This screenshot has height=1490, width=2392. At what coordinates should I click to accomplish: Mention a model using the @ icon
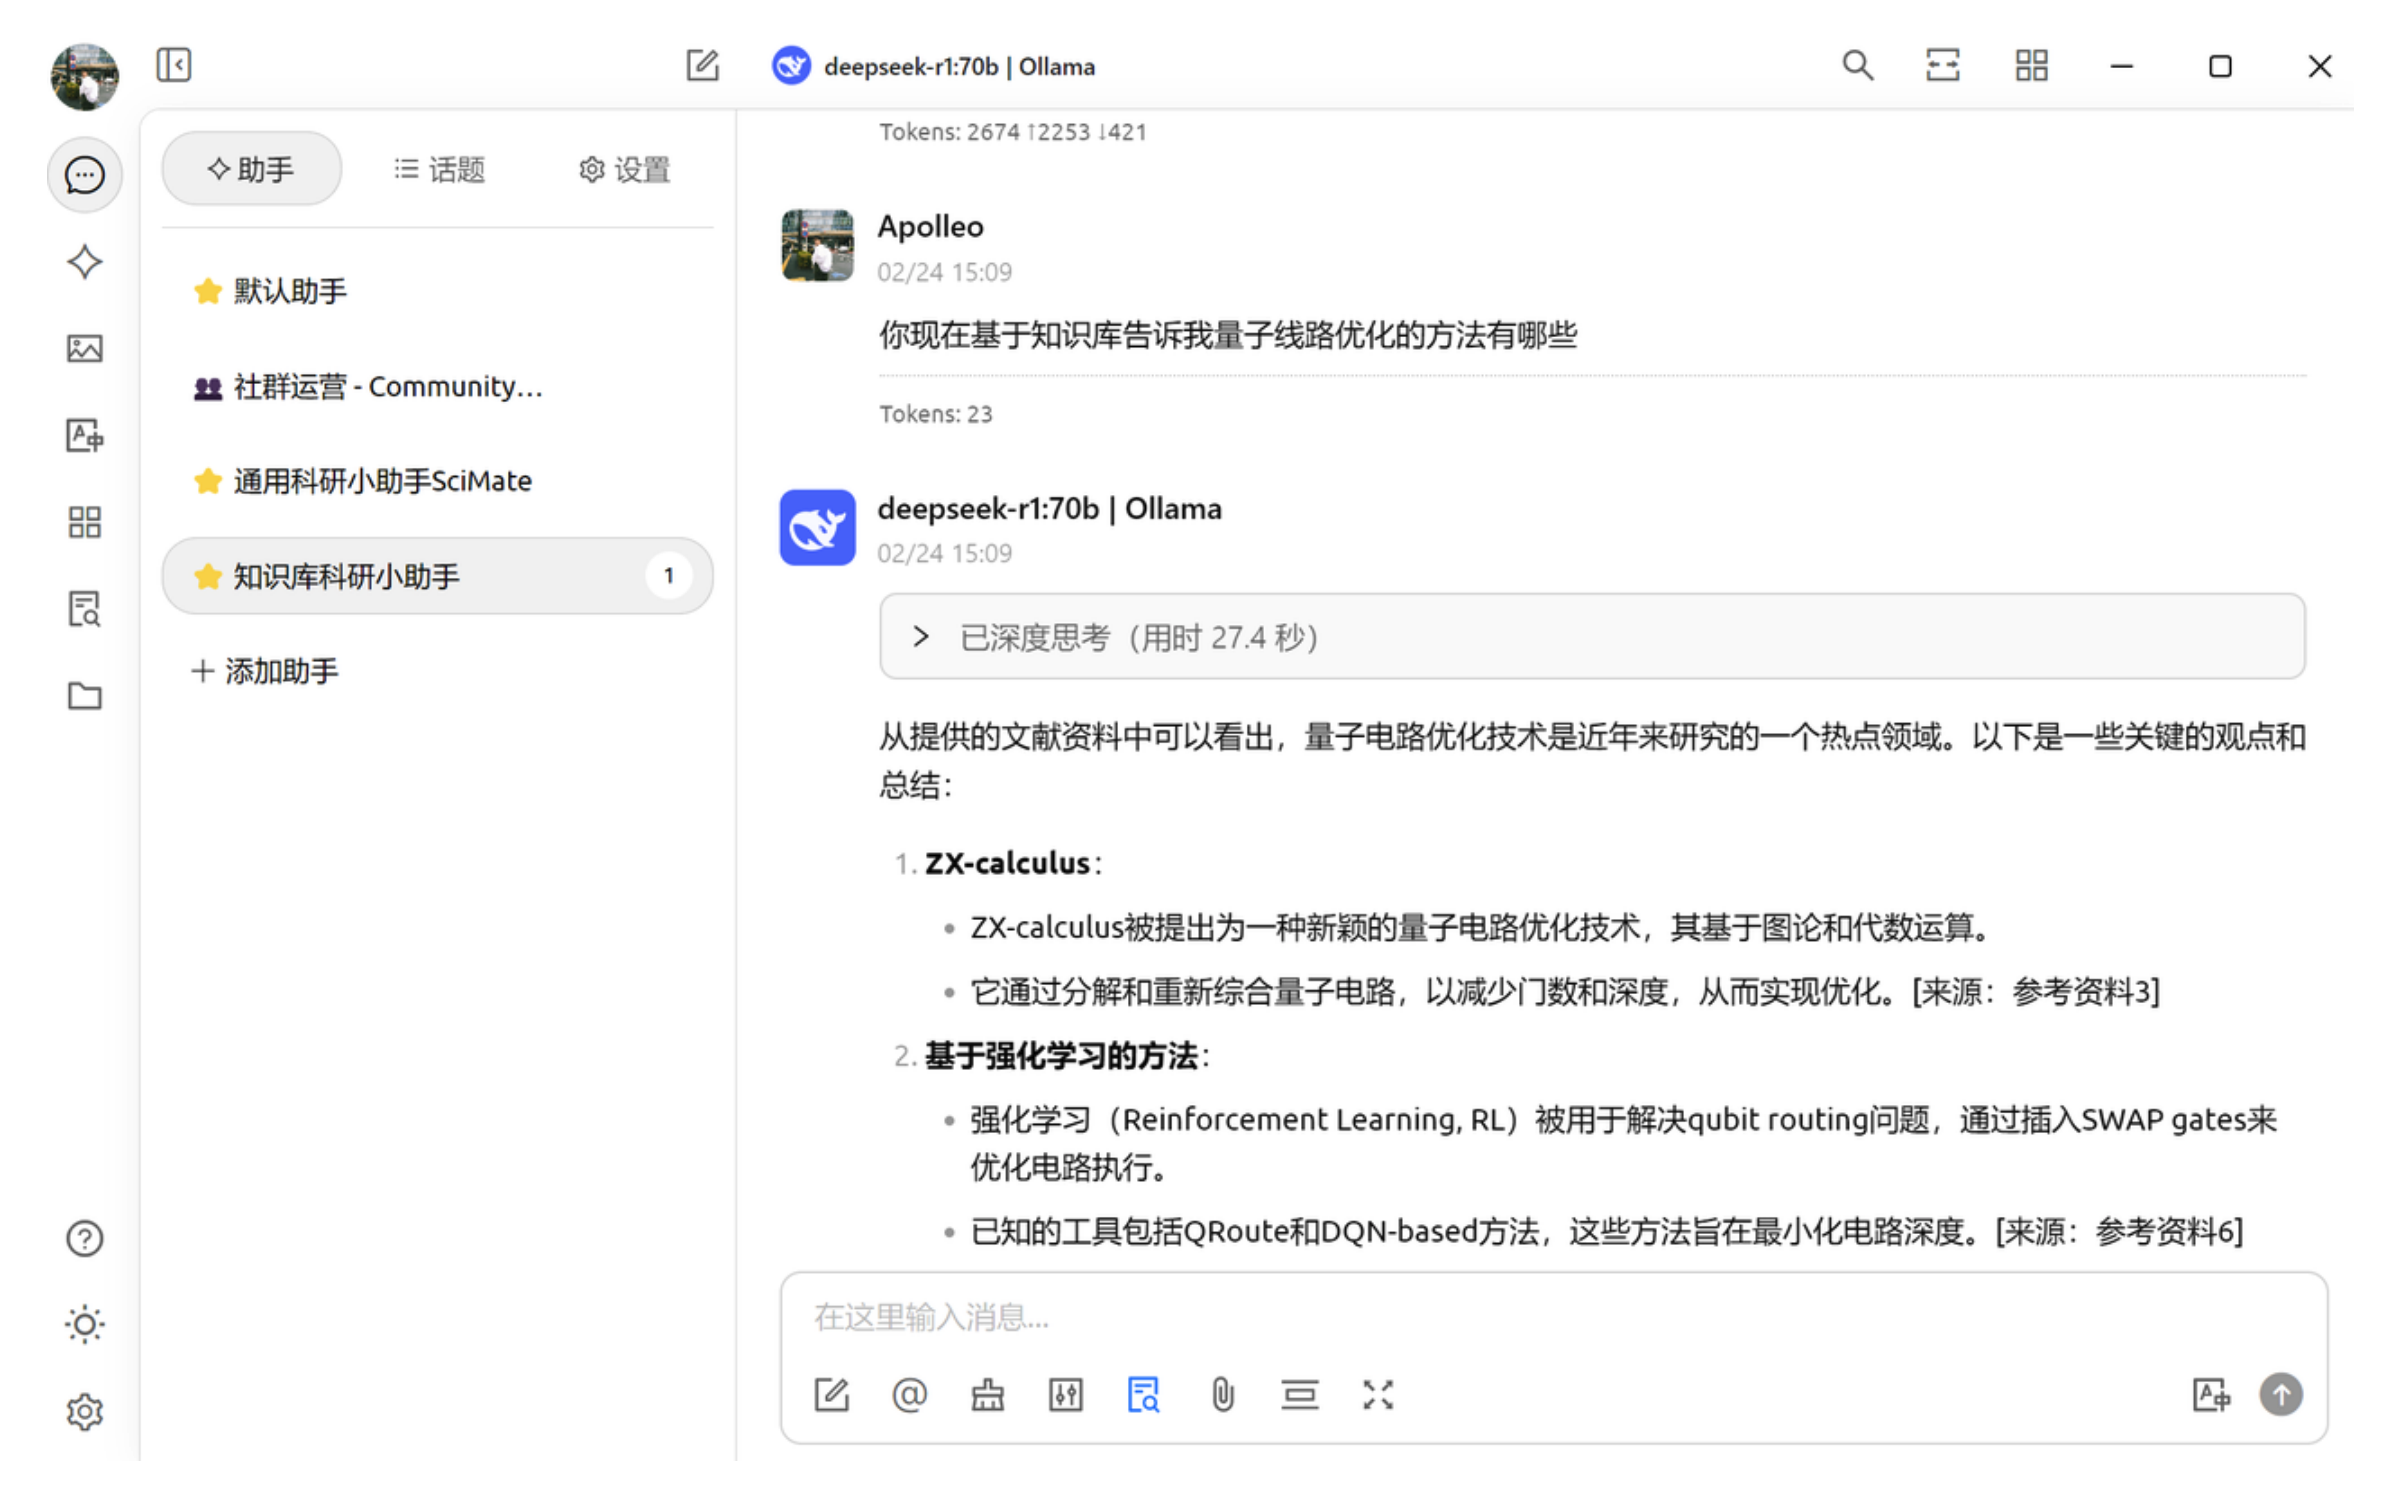(x=908, y=1394)
